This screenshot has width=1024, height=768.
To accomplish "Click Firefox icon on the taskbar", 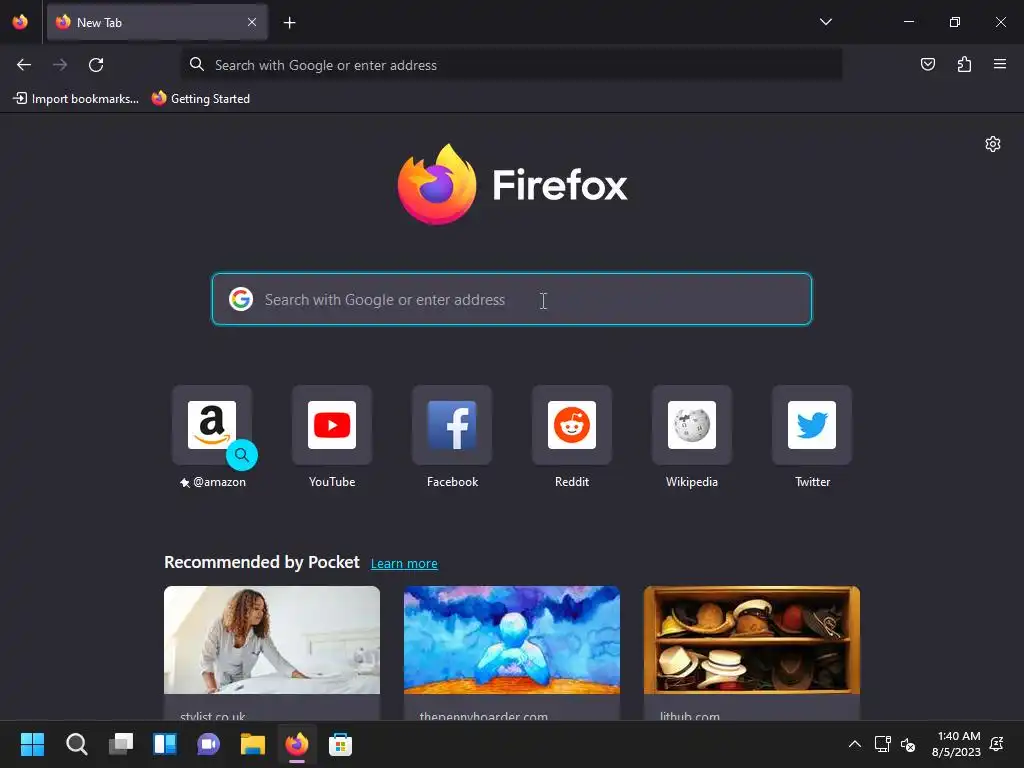I will pyautogui.click(x=296, y=744).
